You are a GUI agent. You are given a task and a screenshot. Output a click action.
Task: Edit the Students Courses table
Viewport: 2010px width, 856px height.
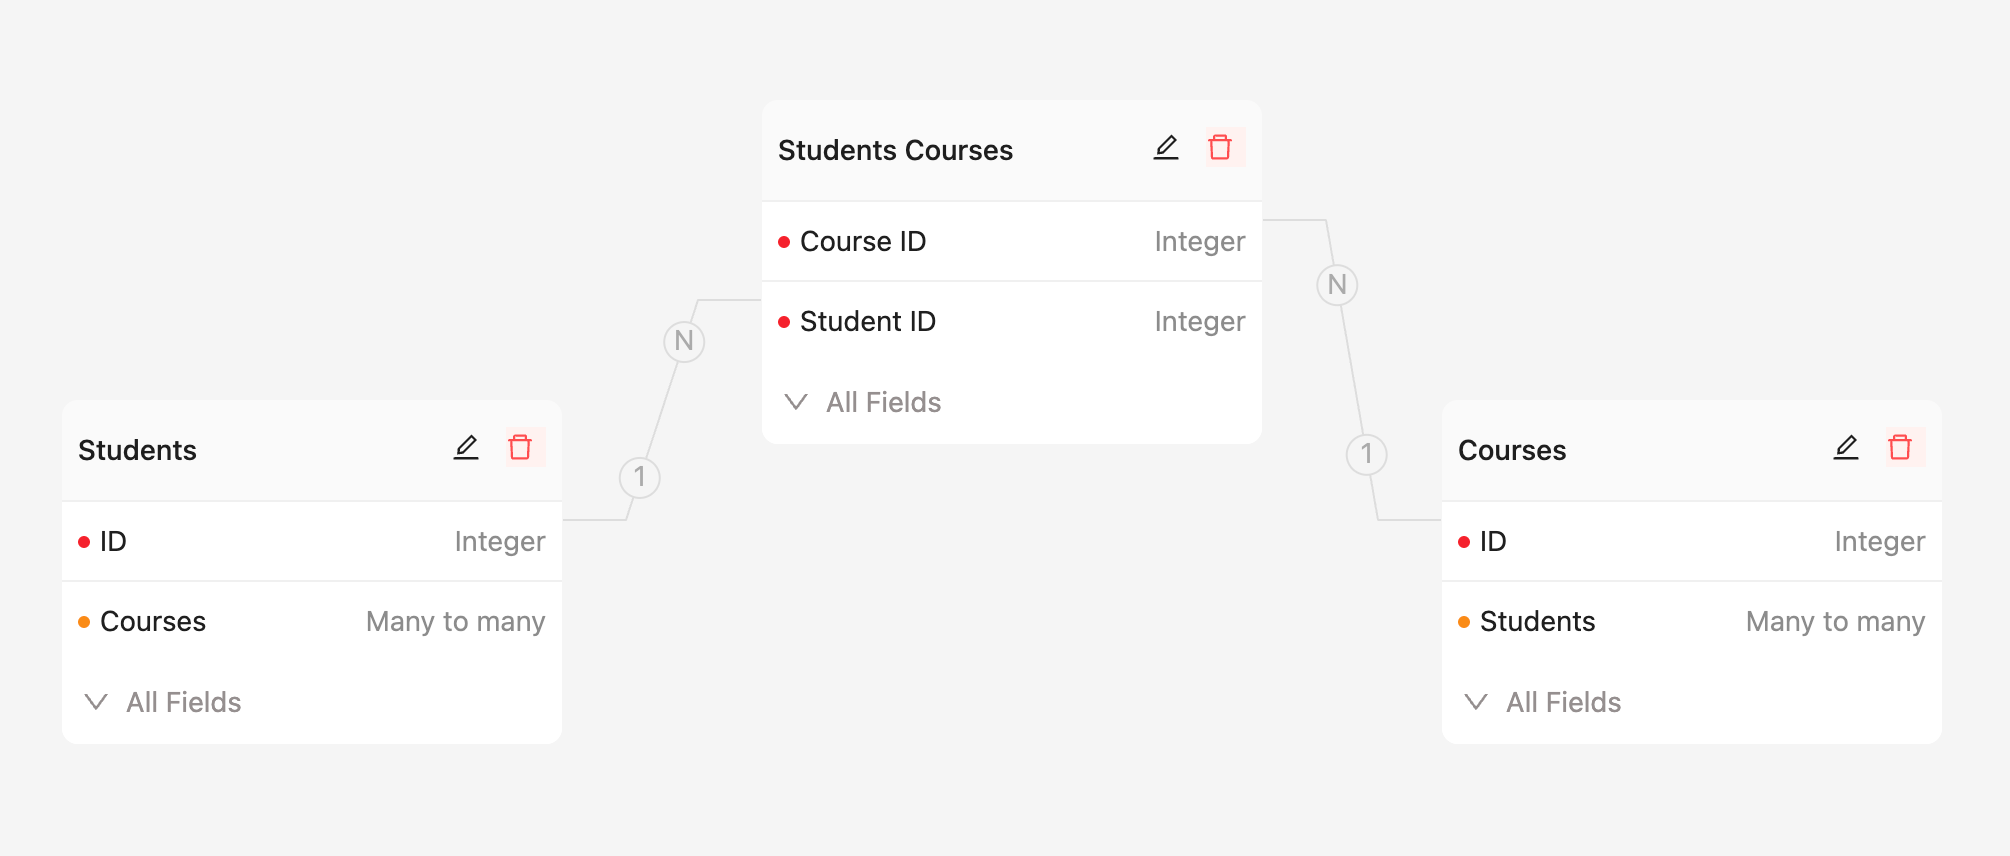tap(1166, 148)
